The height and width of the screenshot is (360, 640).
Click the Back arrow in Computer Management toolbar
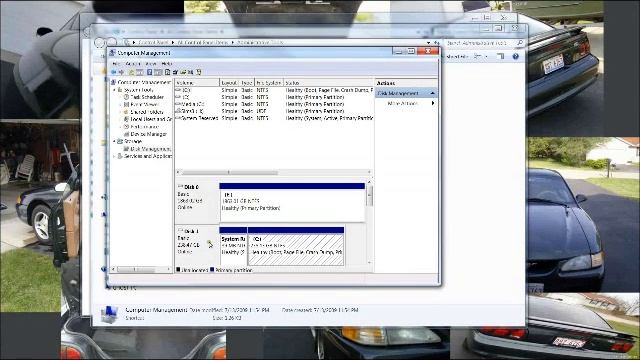coord(114,72)
